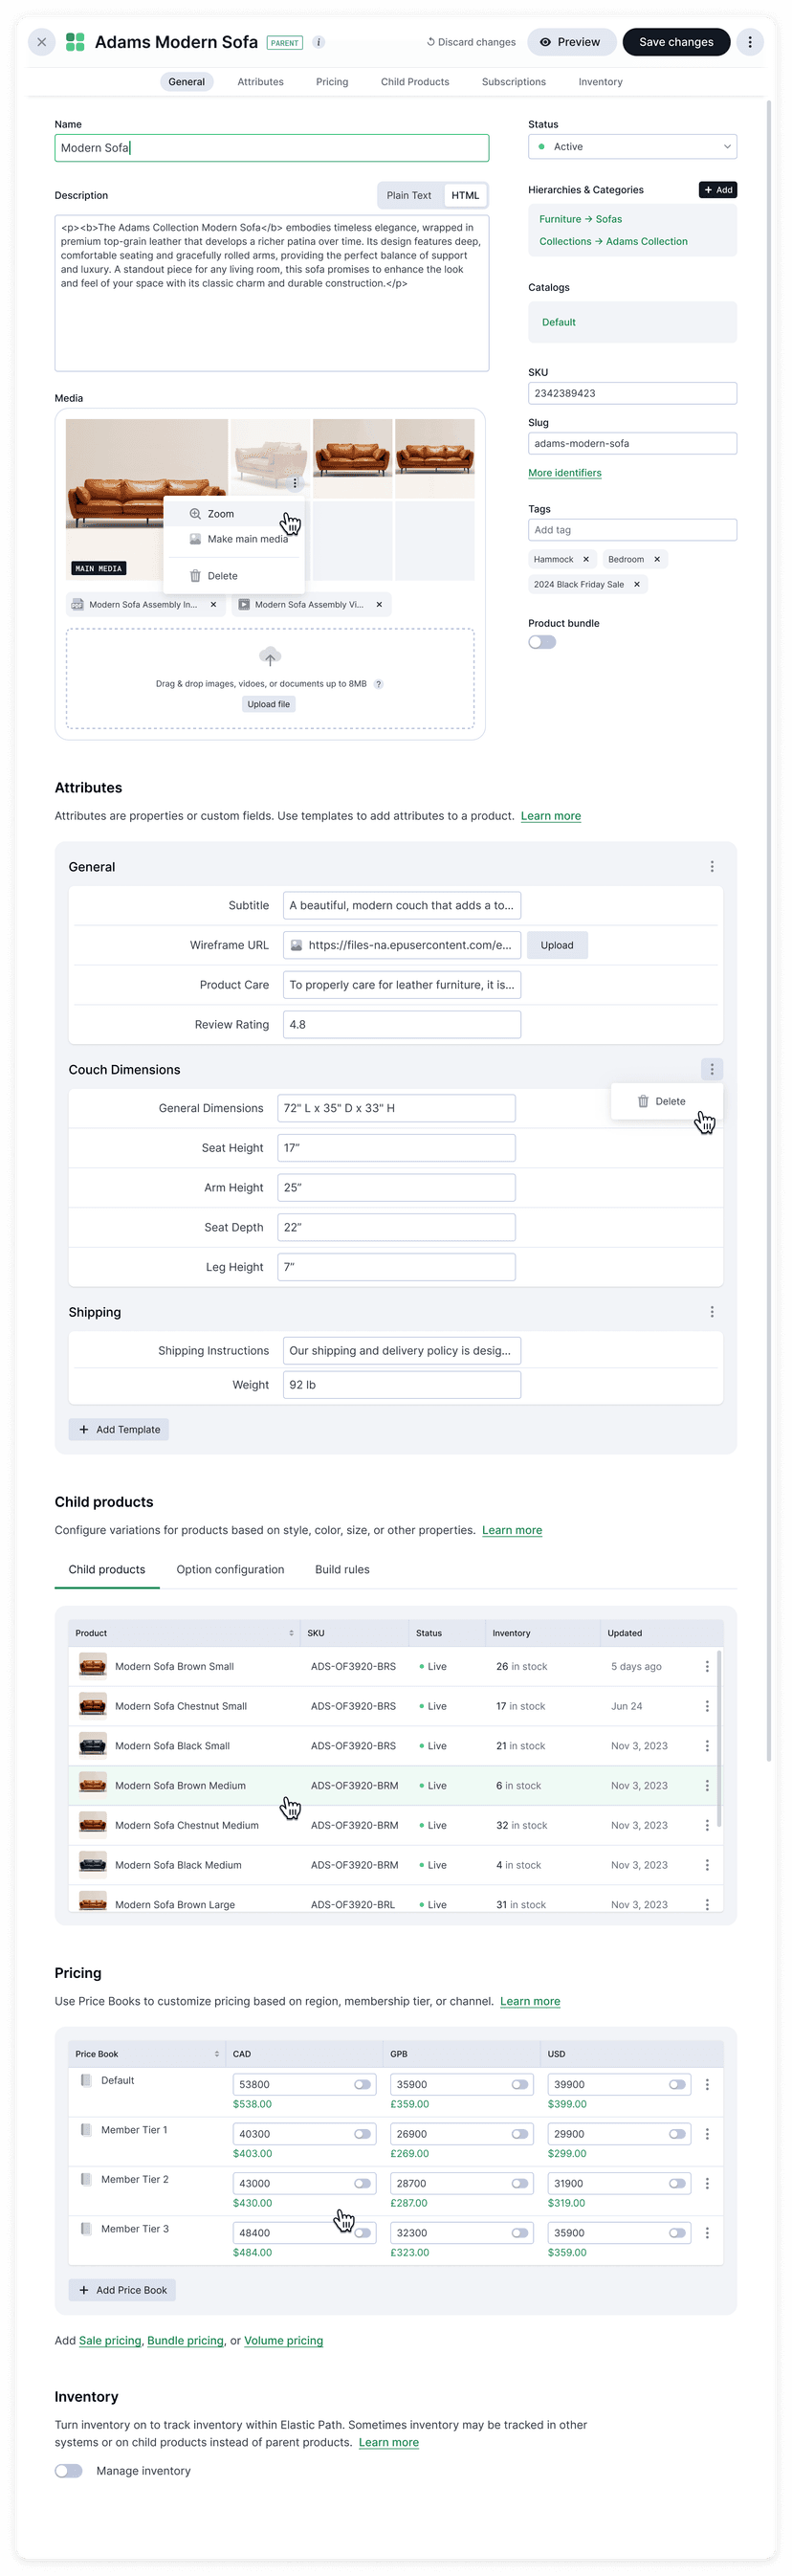Click the Add tag input field

(x=632, y=531)
